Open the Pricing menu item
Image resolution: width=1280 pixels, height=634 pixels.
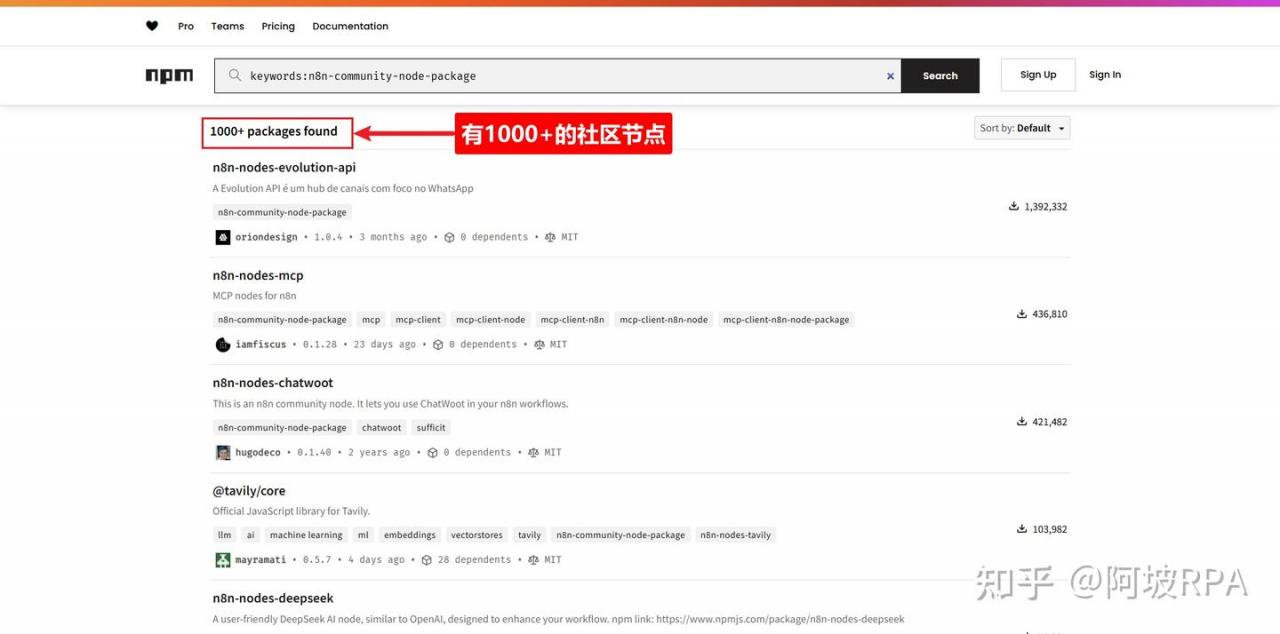pos(278,26)
